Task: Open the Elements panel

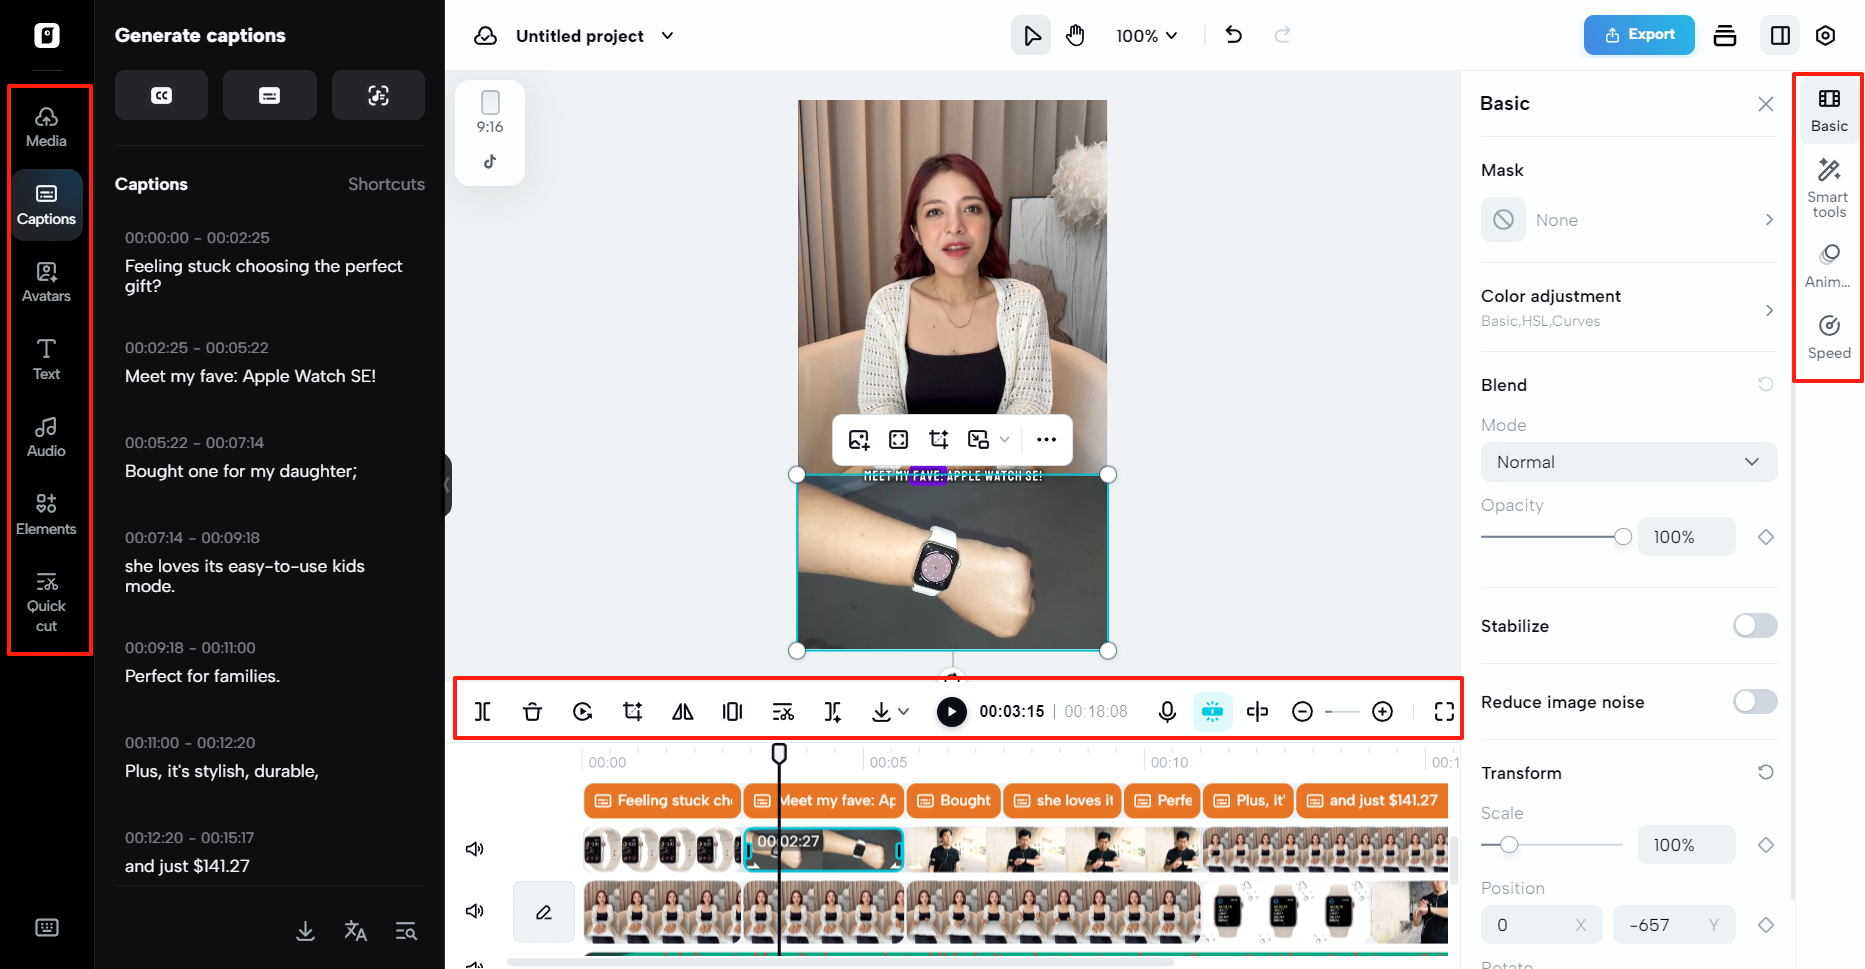Action: pos(46,515)
